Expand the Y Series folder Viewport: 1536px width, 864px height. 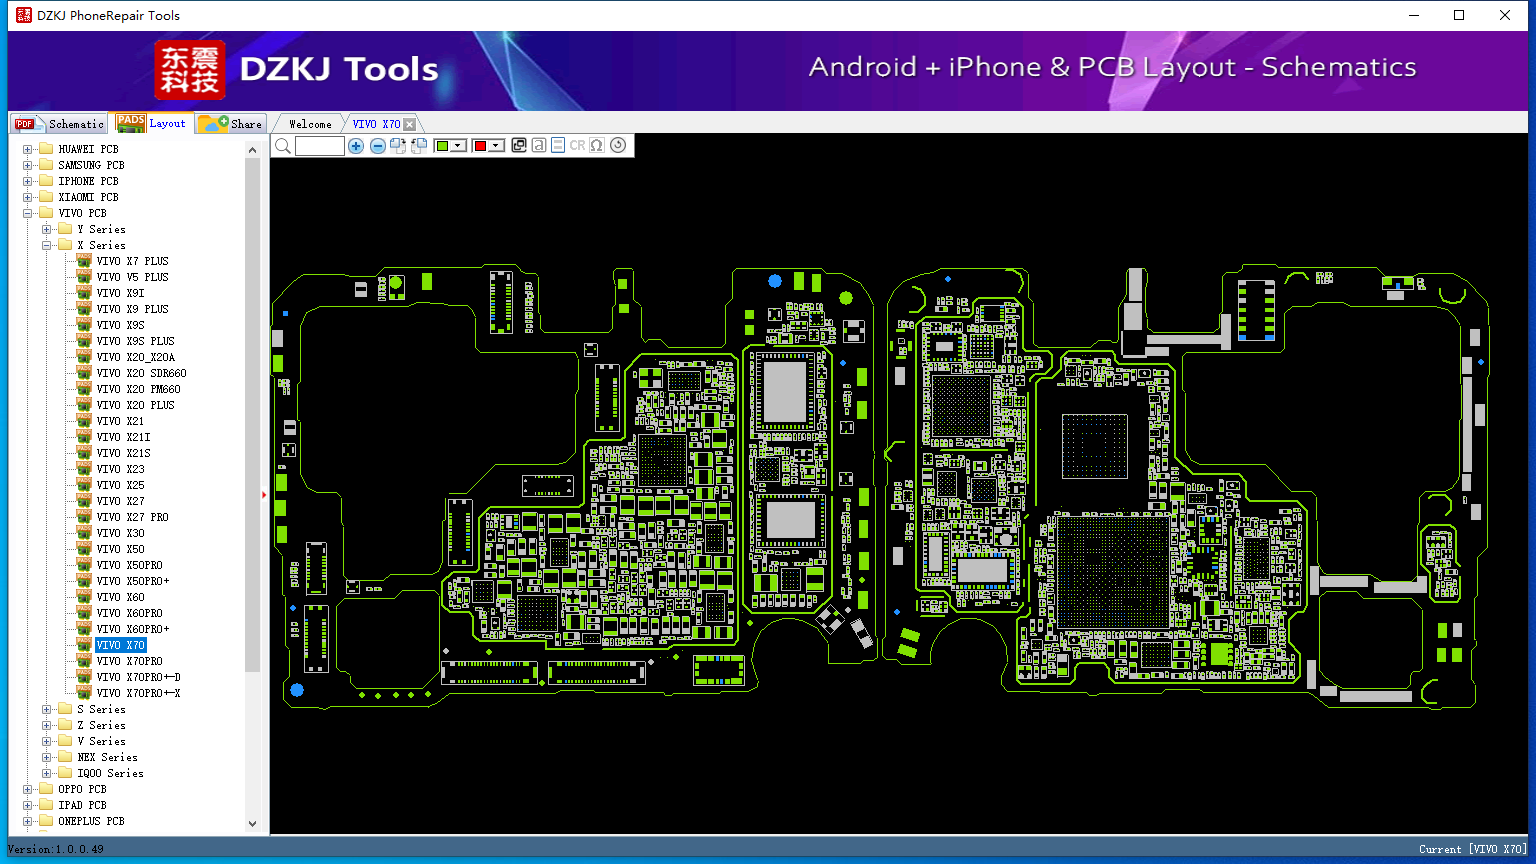coord(47,229)
